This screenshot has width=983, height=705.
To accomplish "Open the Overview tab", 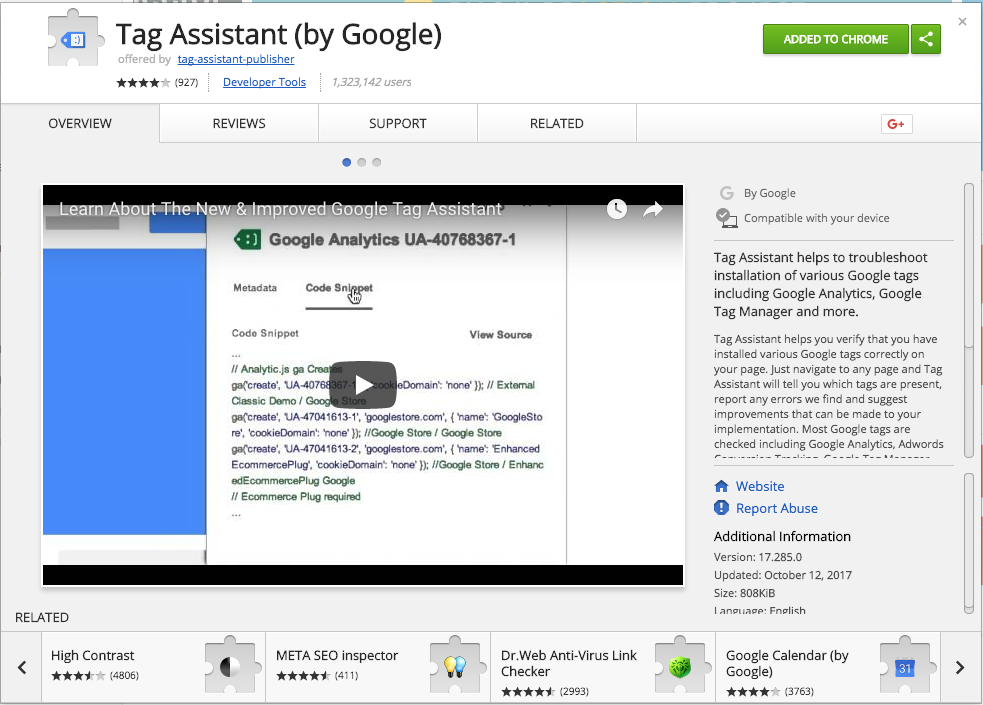I will pos(80,123).
